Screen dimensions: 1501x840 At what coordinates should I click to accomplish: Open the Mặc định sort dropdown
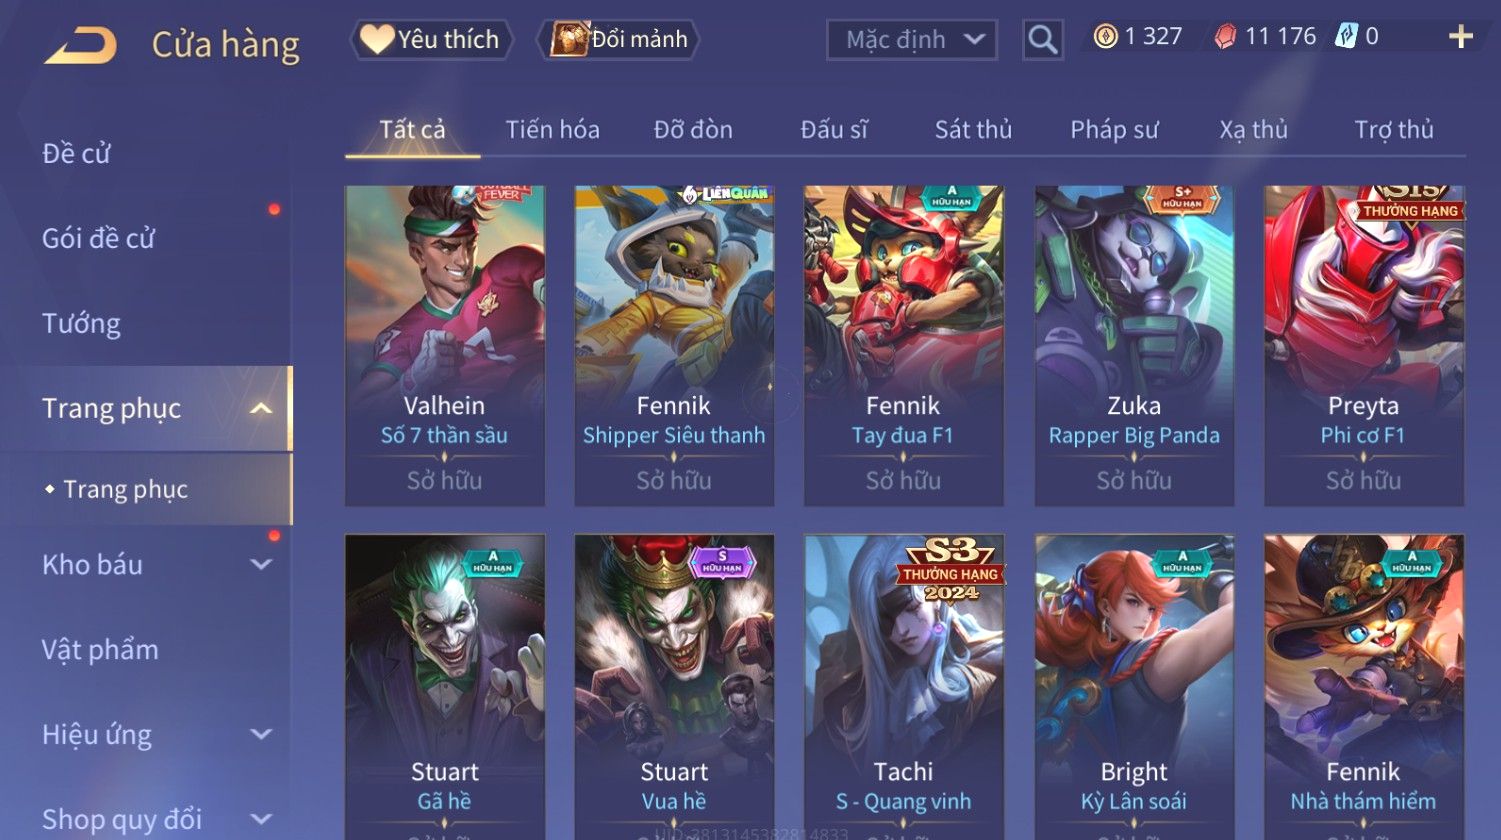pyautogui.click(x=912, y=40)
